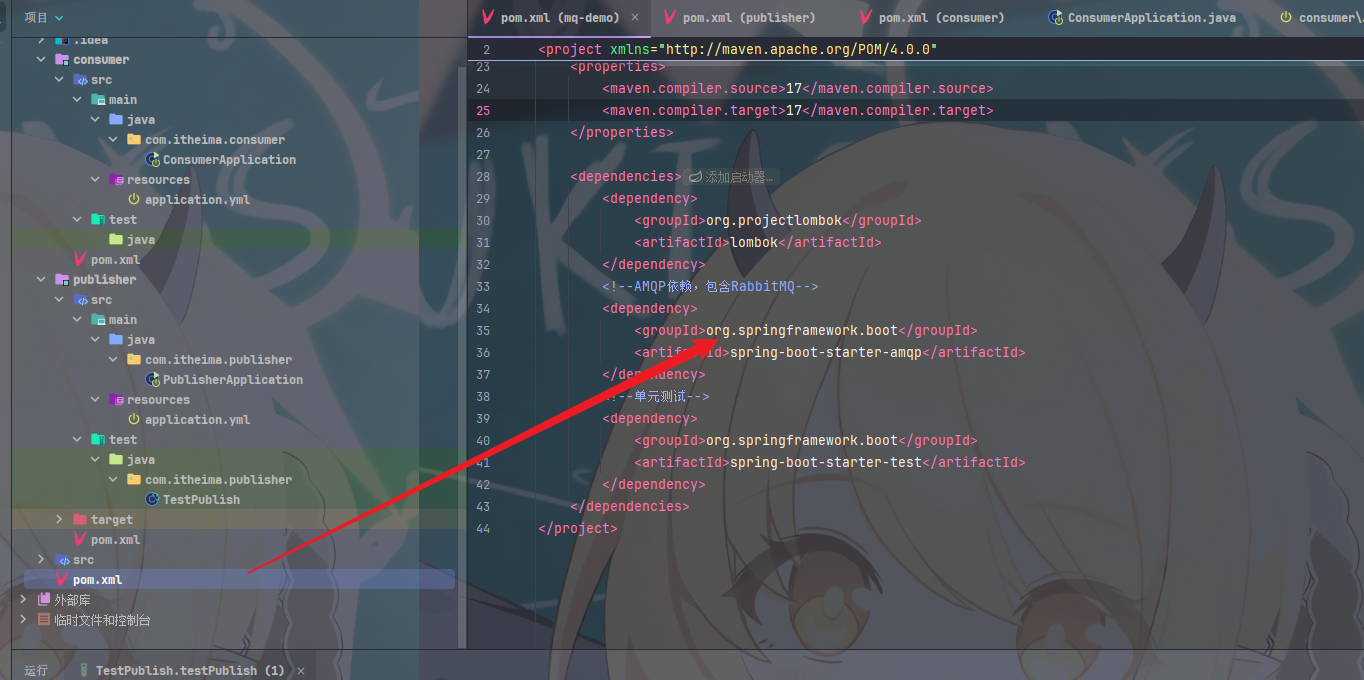Expand the root-level src folder
The width and height of the screenshot is (1364, 680).
click(x=41, y=560)
